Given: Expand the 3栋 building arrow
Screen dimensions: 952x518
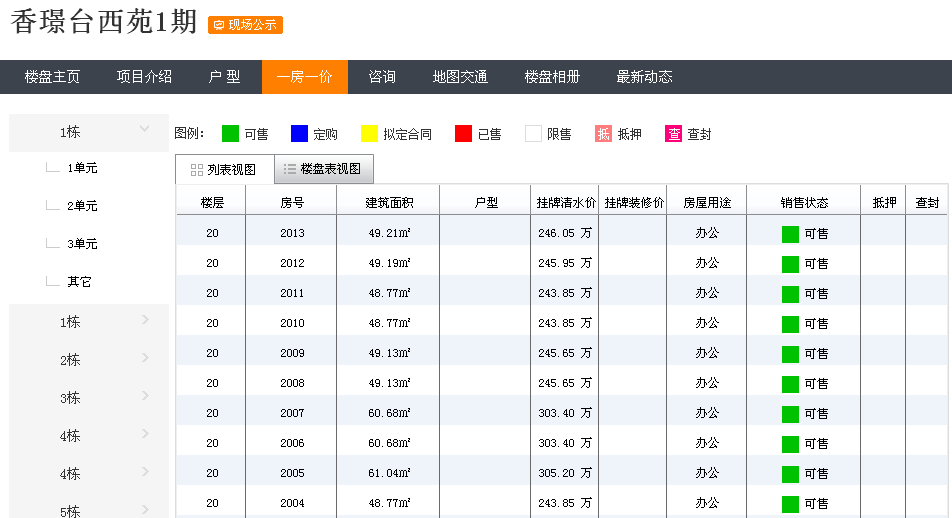Looking at the screenshot, I should coord(145,395).
